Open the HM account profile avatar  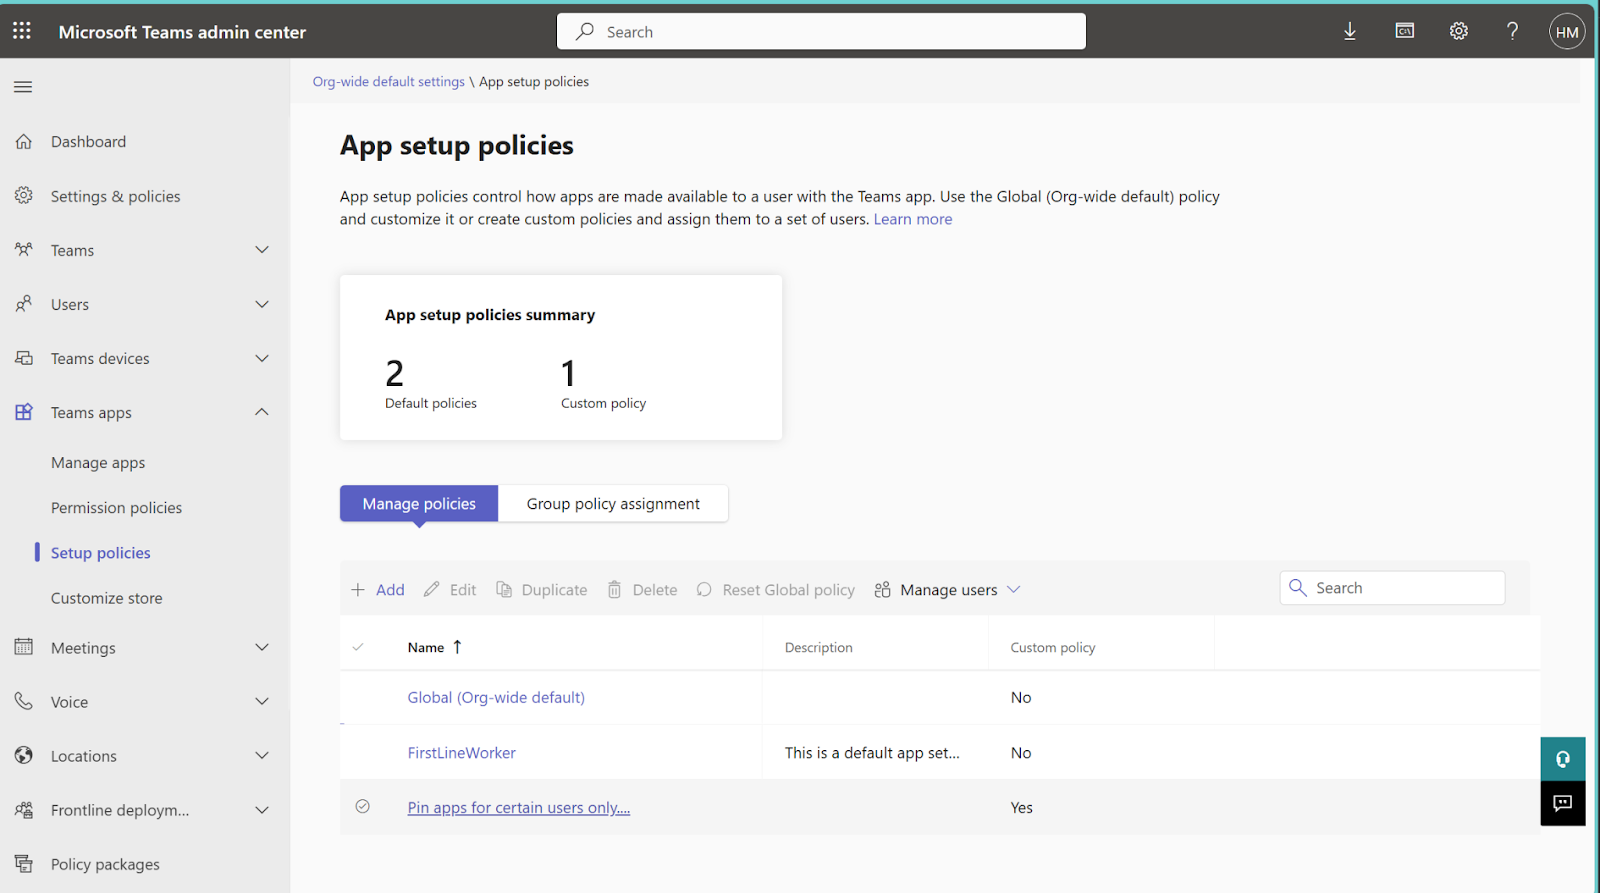point(1567,32)
